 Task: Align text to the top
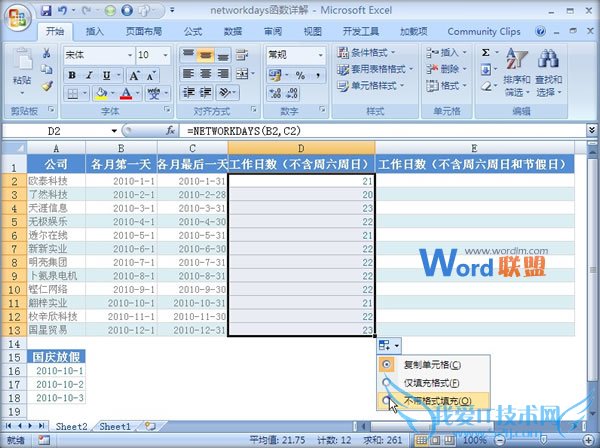coord(188,55)
